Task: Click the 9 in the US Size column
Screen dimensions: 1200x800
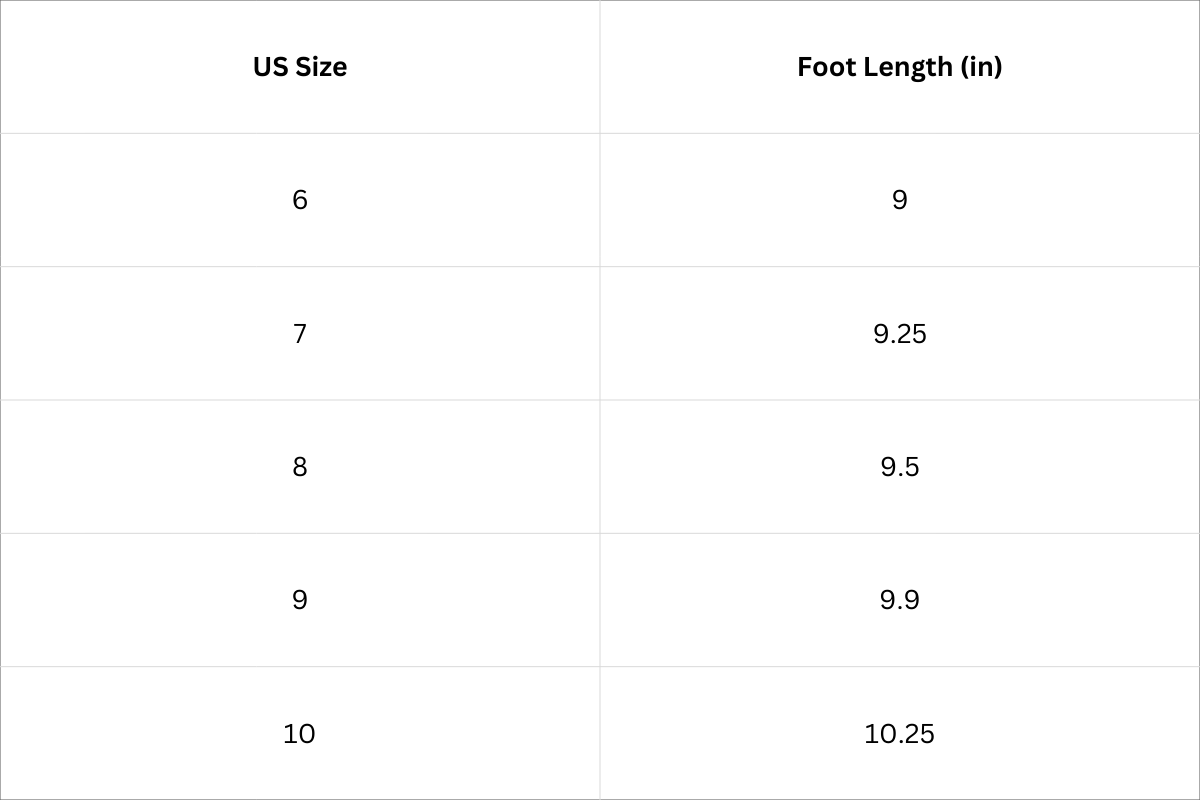Action: pos(300,600)
